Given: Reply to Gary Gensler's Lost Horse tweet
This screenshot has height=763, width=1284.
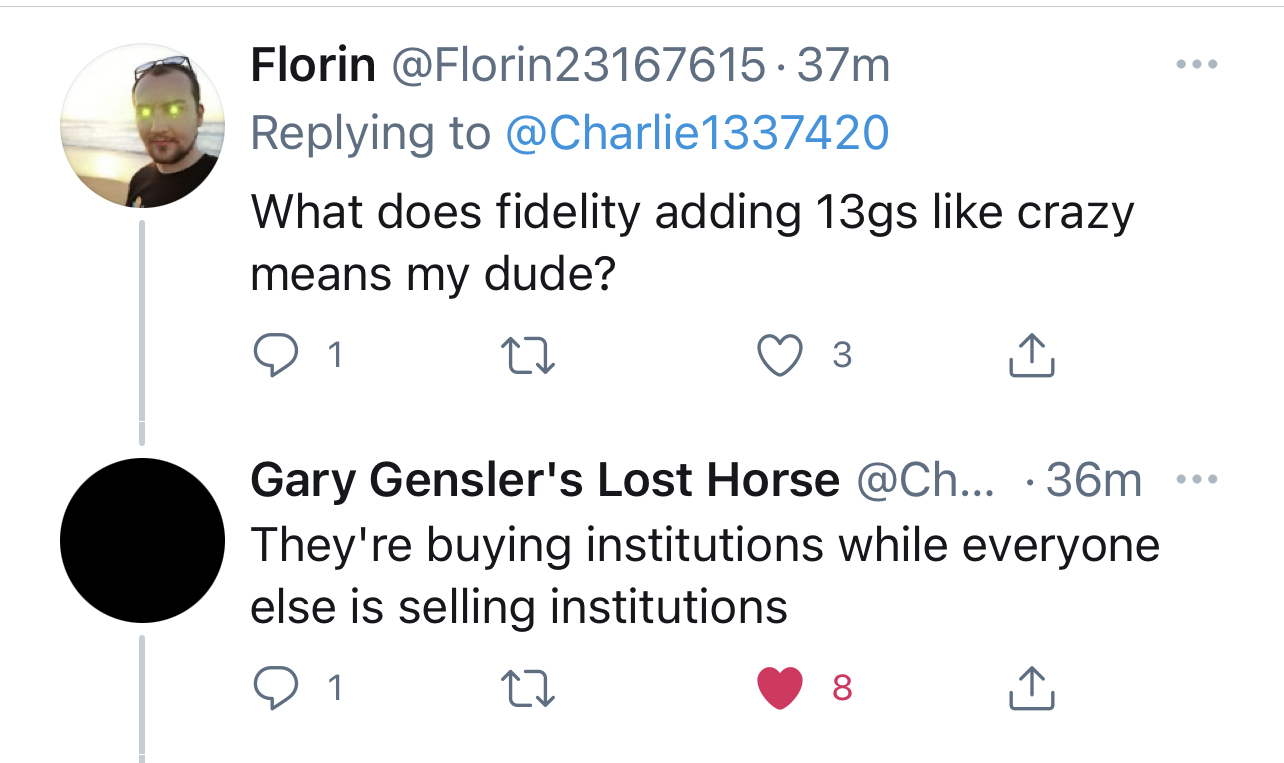Looking at the screenshot, I should click(273, 688).
